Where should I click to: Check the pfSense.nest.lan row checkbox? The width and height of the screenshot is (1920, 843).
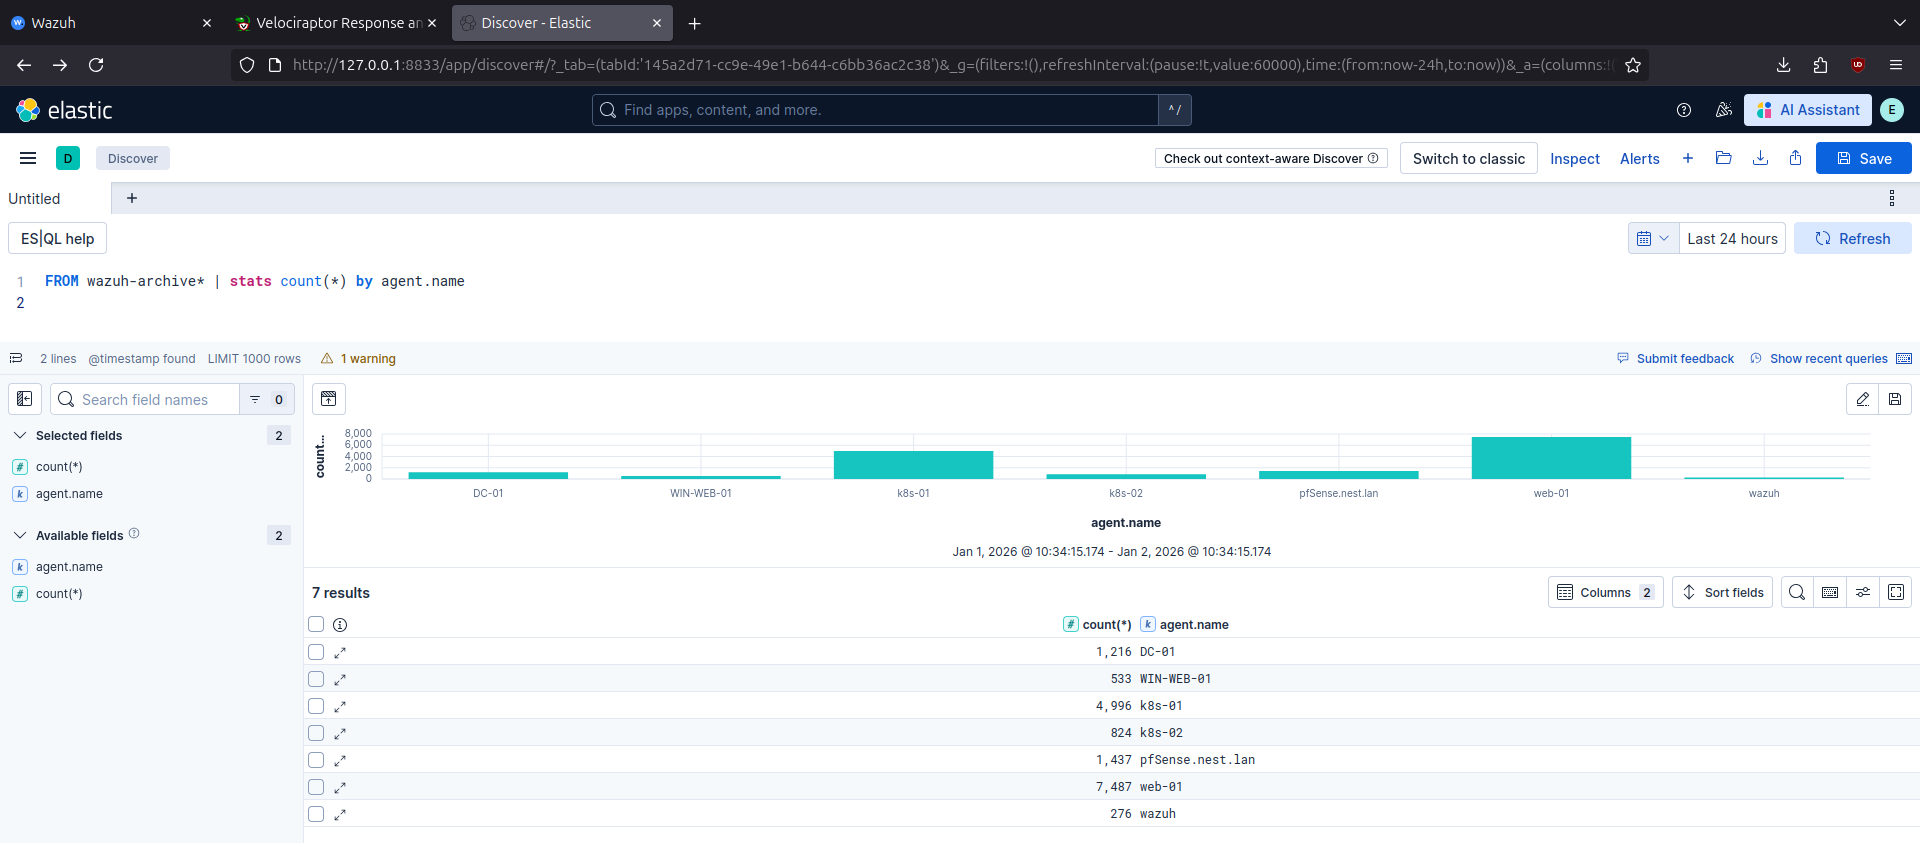[x=316, y=760]
